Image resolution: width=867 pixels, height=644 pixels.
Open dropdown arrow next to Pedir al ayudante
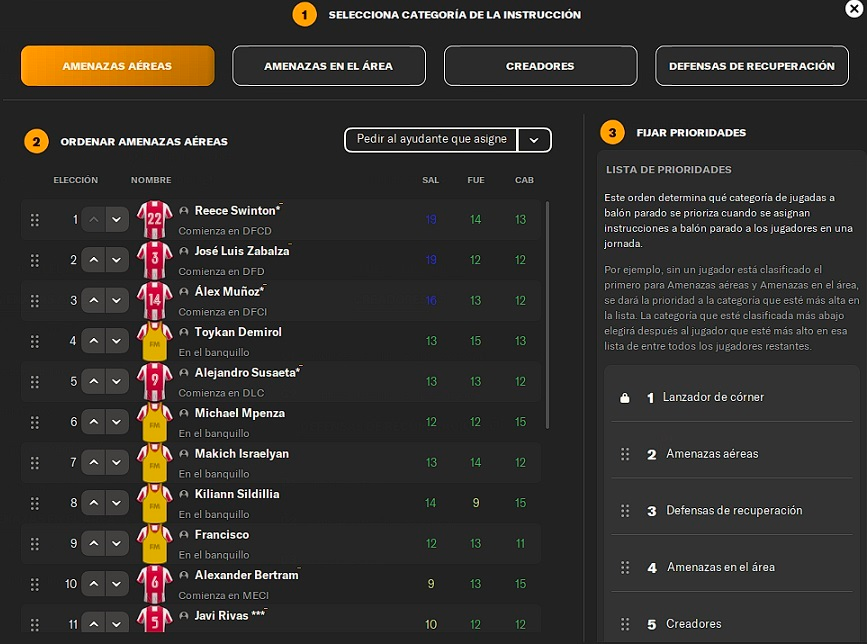pyautogui.click(x=534, y=140)
